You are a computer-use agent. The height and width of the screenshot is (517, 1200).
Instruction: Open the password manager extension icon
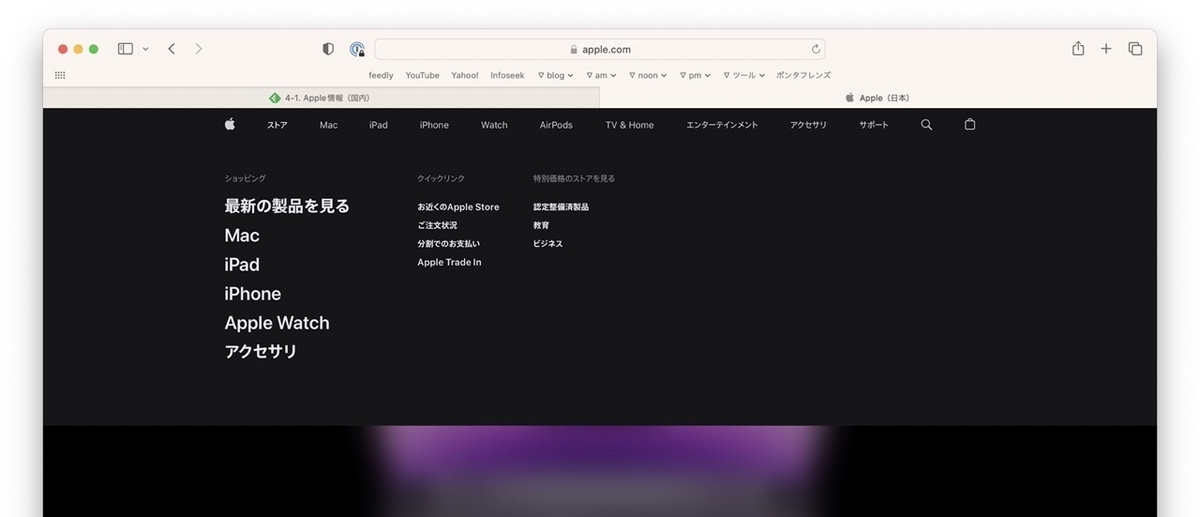pyautogui.click(x=357, y=49)
